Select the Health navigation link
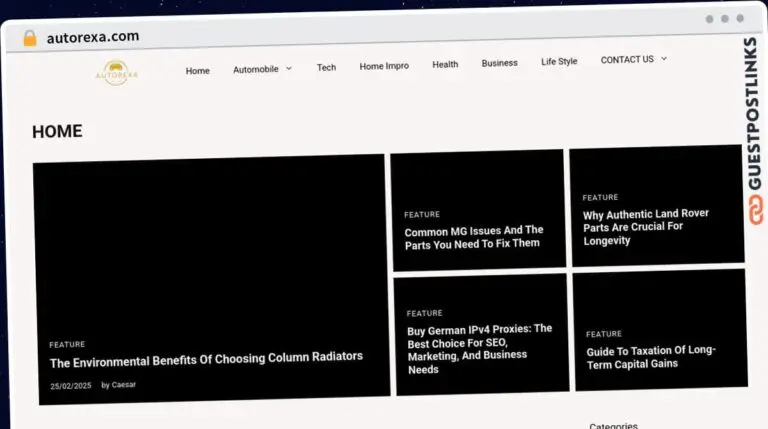 pos(445,64)
